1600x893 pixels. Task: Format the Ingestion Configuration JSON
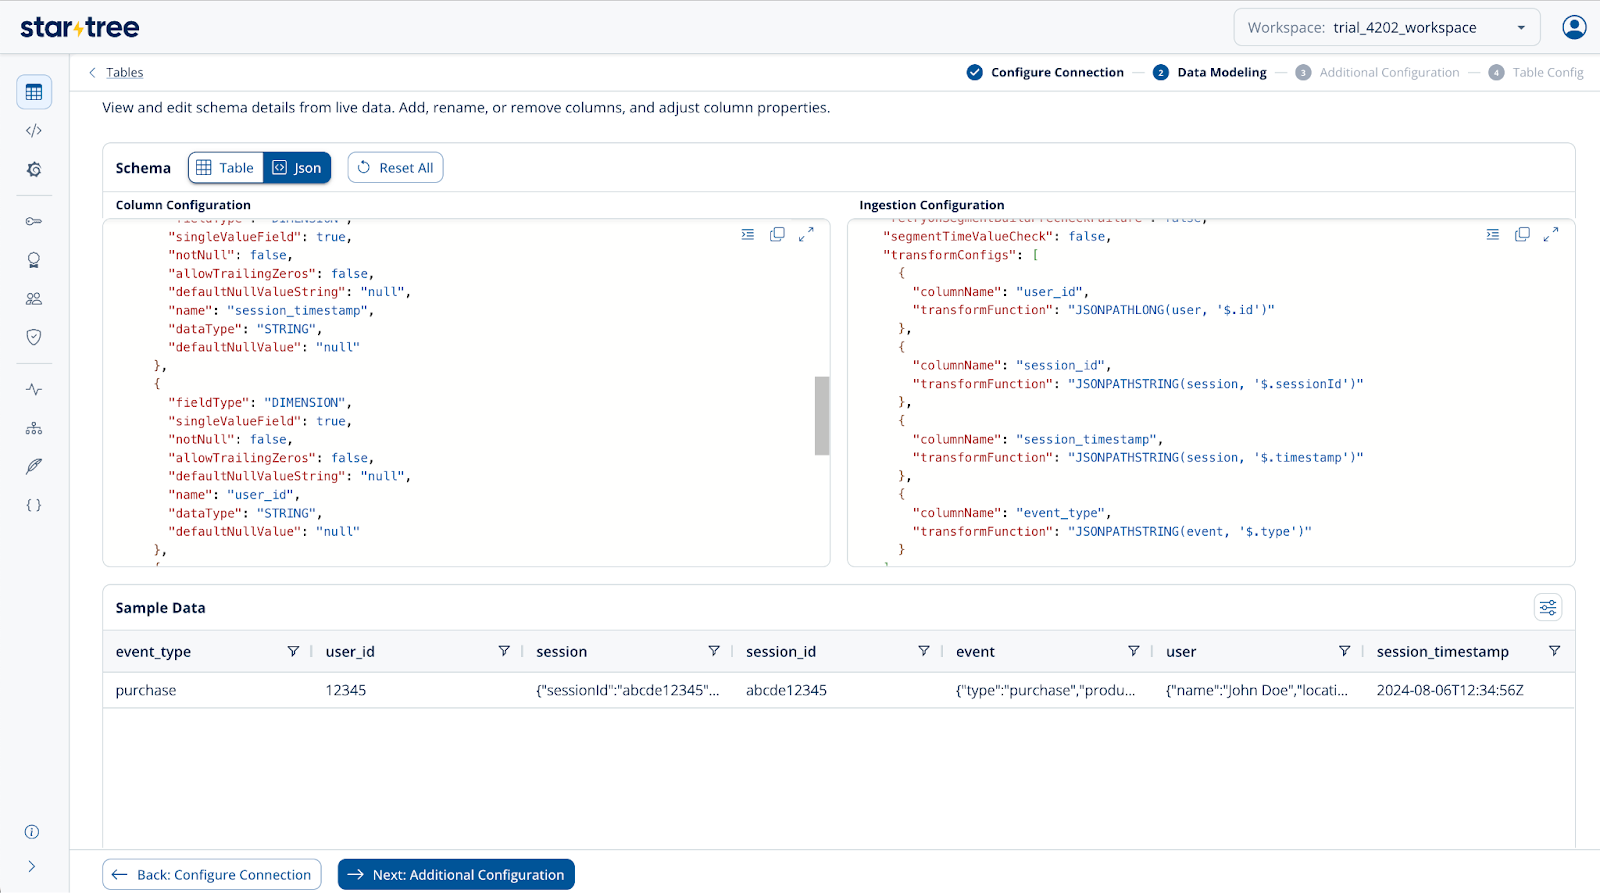1492,234
